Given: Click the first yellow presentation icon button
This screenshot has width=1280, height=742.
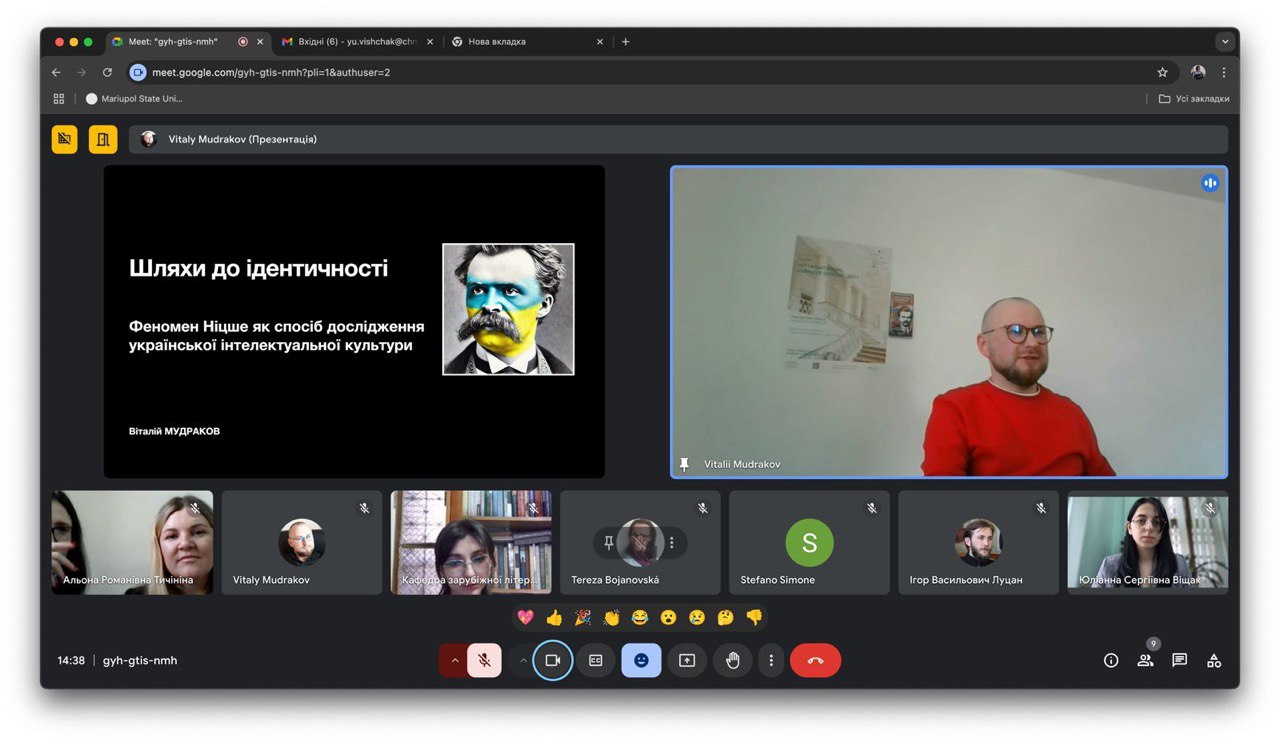Looking at the screenshot, I should (x=65, y=139).
